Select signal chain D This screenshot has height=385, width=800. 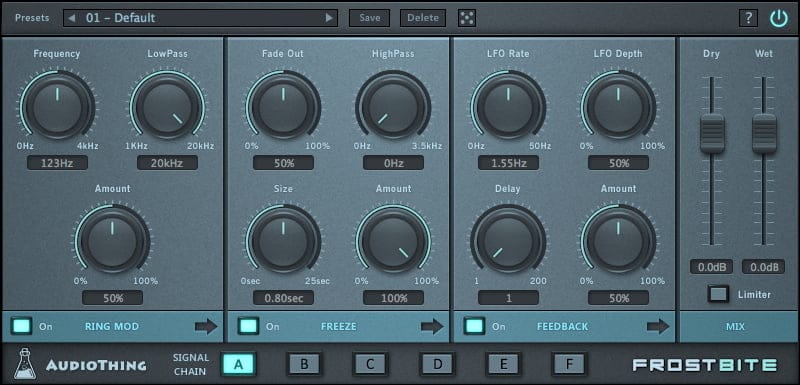point(437,364)
